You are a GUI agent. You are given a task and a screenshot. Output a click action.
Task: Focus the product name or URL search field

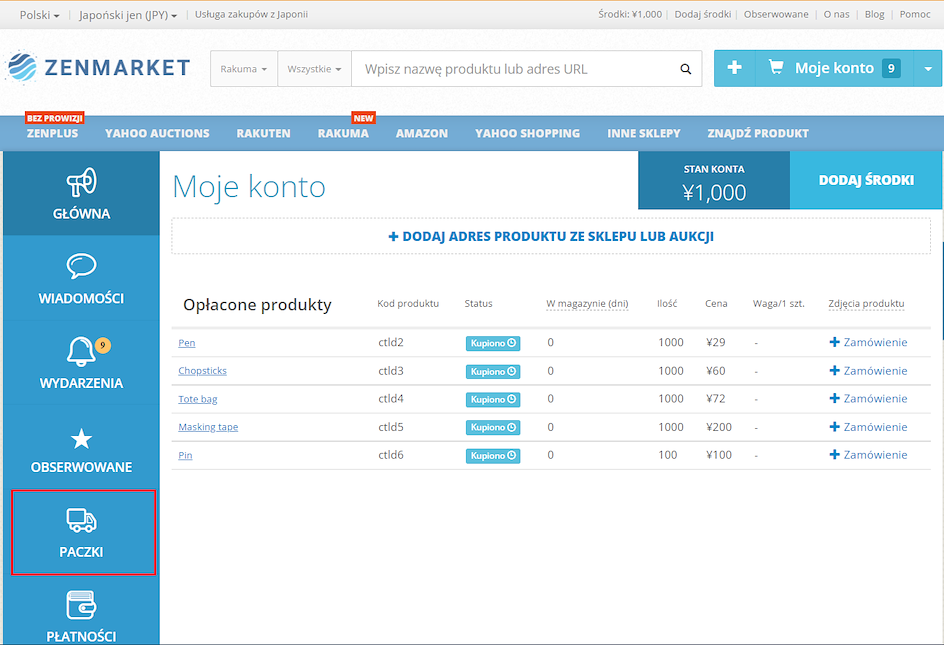click(x=518, y=69)
